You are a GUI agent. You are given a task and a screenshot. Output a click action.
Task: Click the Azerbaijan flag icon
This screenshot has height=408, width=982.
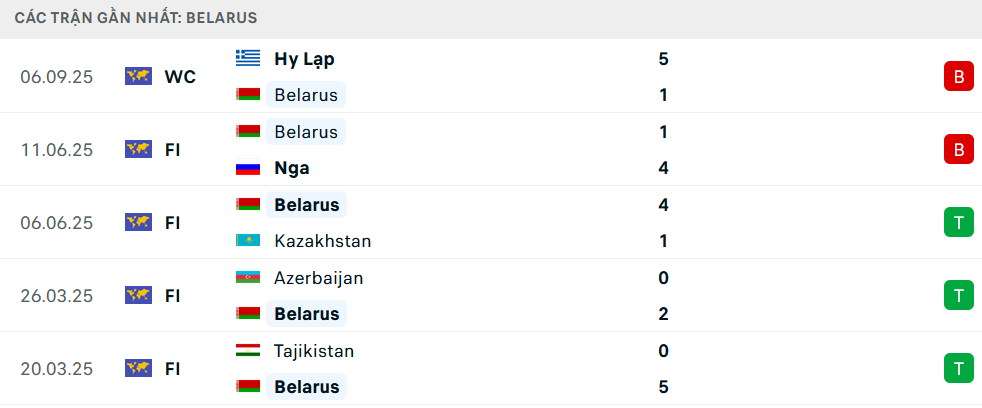coord(247,278)
